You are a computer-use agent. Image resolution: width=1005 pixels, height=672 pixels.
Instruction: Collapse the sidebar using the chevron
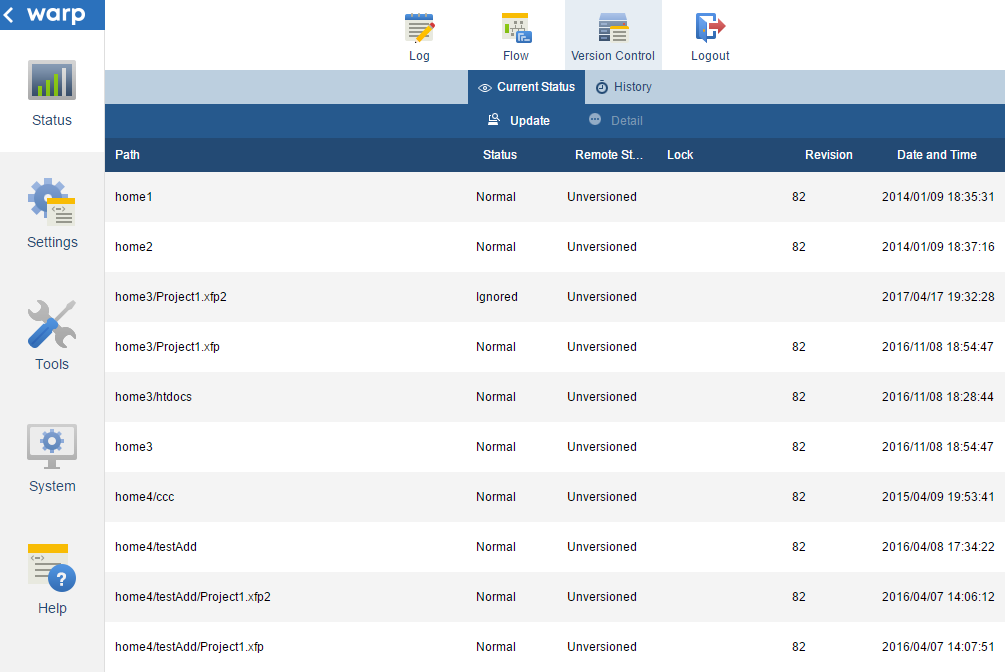click(11, 15)
